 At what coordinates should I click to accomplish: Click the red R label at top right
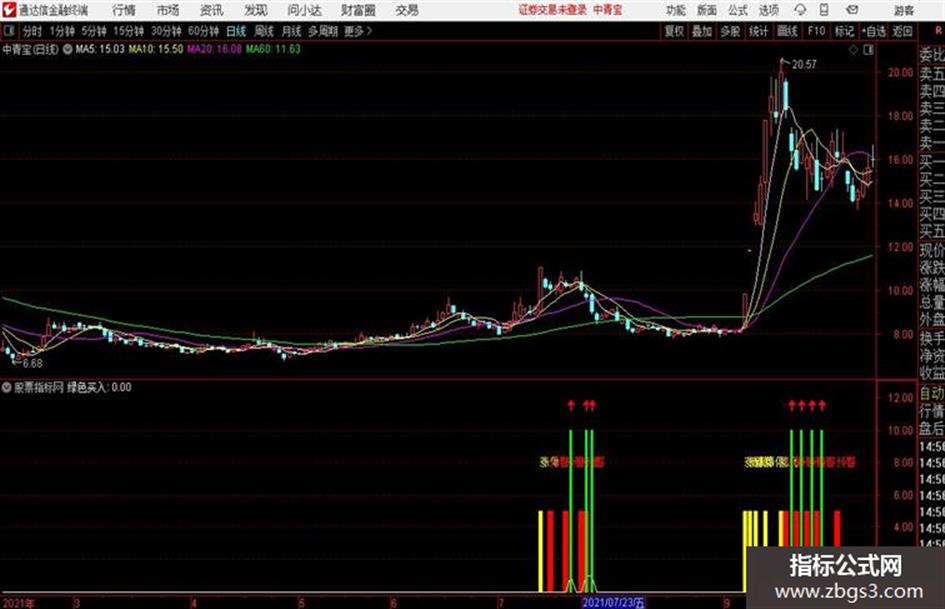coord(938,31)
